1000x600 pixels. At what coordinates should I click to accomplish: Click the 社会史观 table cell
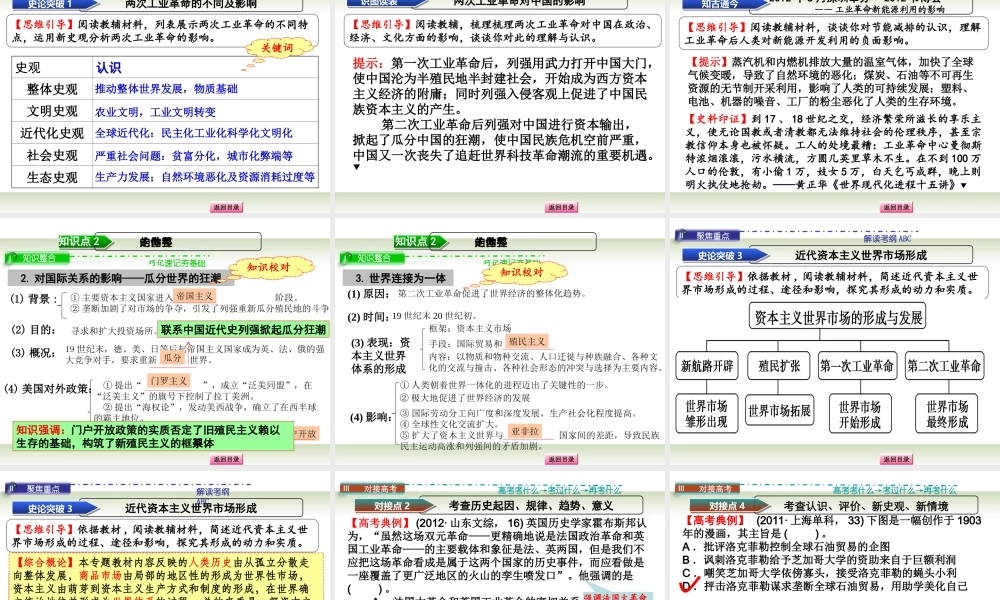52,156
